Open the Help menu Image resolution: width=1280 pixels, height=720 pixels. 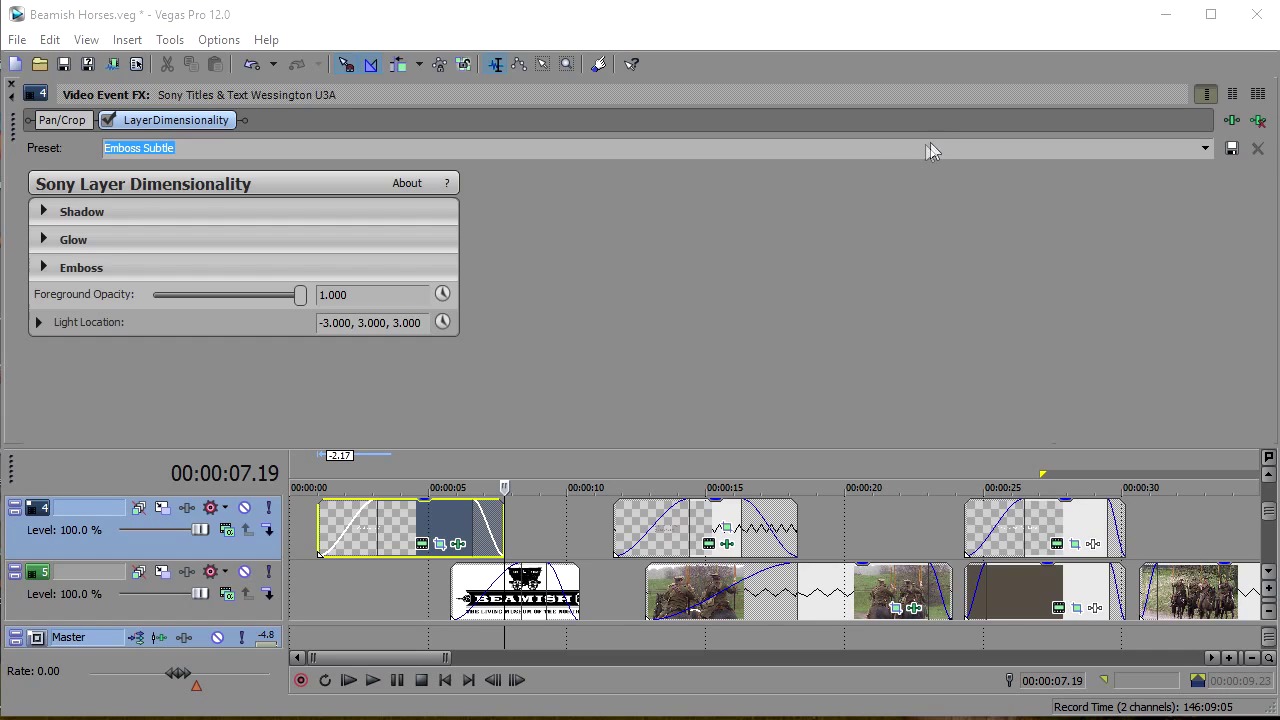(x=266, y=40)
